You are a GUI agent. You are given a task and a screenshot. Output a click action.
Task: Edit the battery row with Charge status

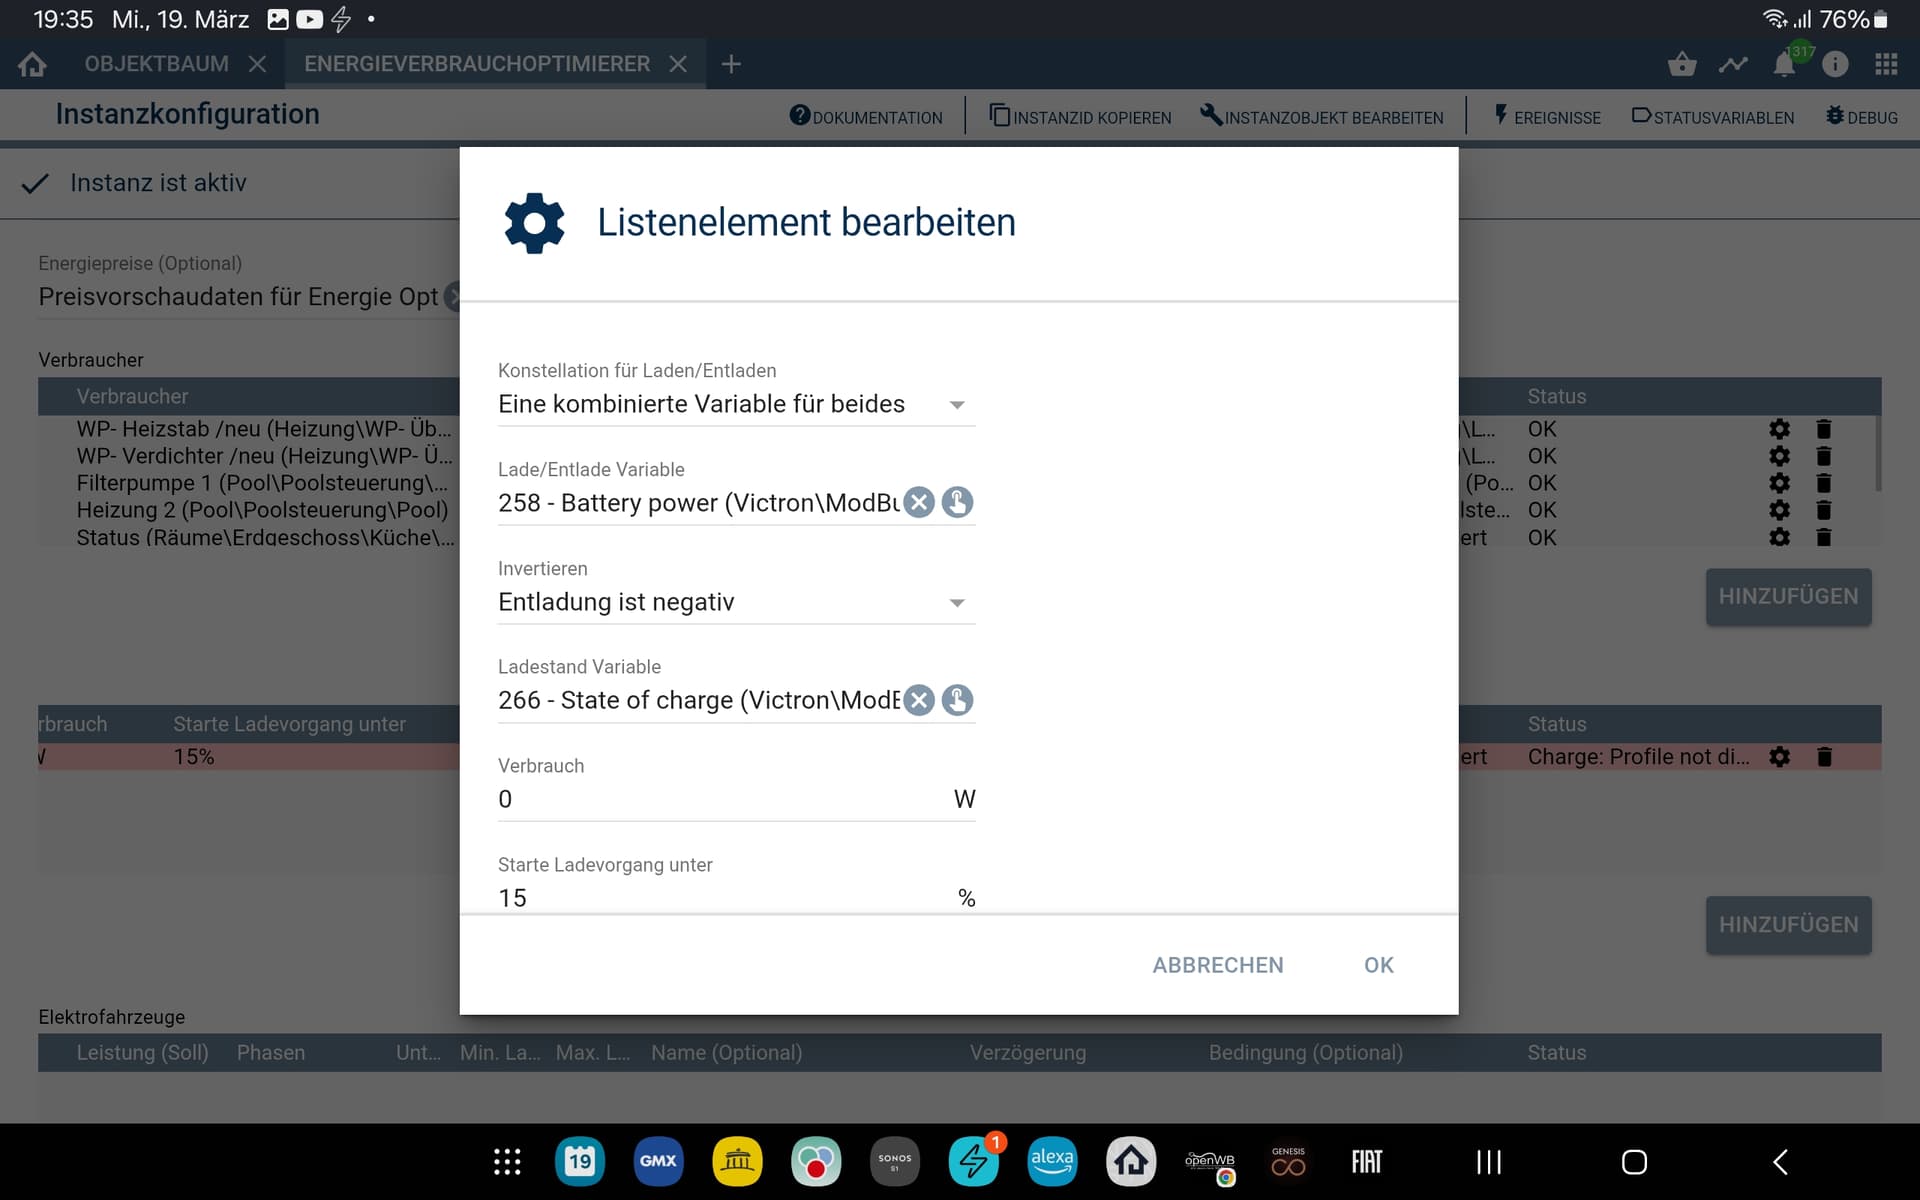[x=1779, y=757]
